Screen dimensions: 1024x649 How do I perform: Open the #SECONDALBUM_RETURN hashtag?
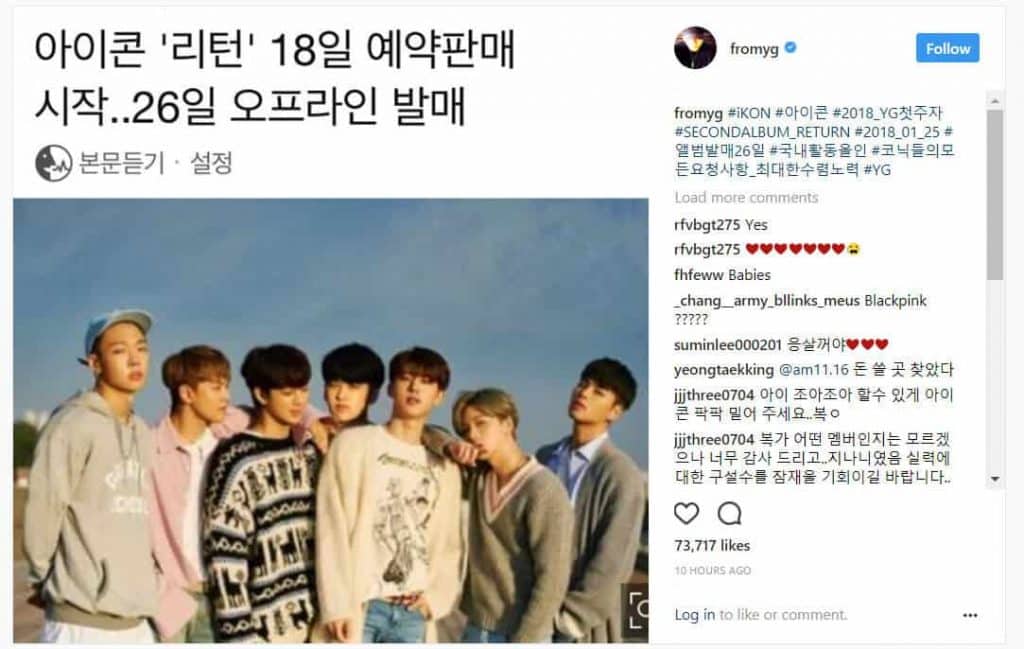pos(762,132)
